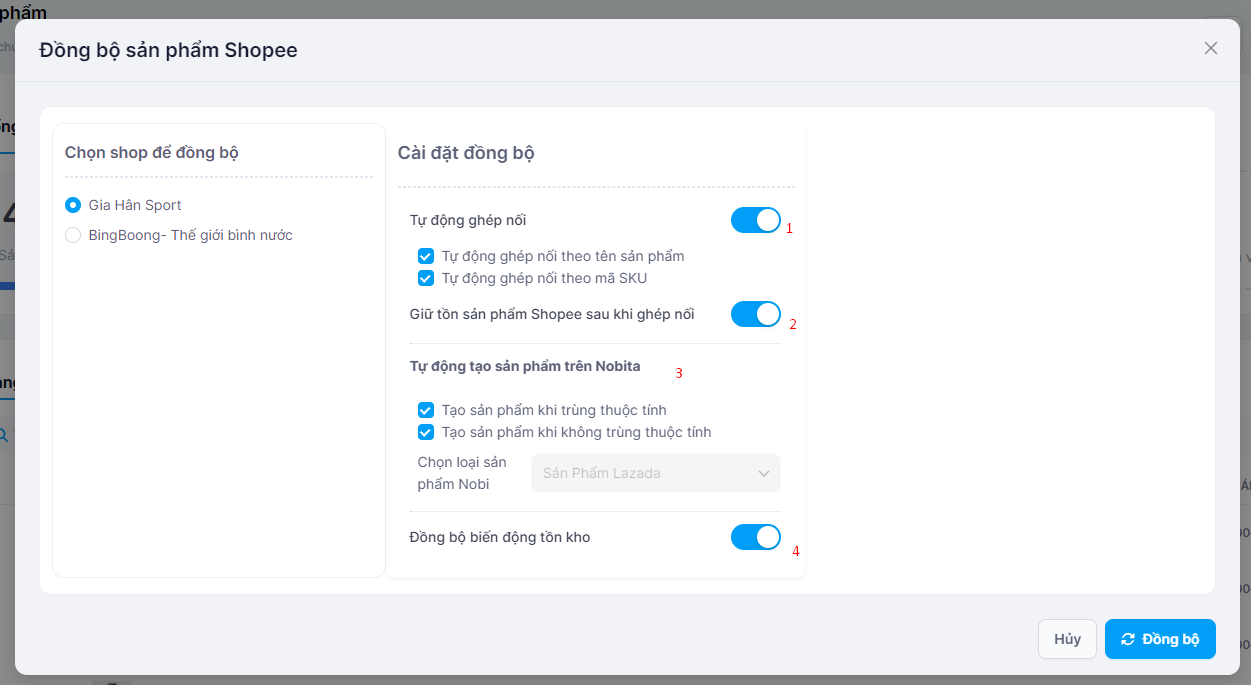Click the Chọn loại sản phẩm Nobi label
Image resolution: width=1251 pixels, height=685 pixels.
coord(462,473)
